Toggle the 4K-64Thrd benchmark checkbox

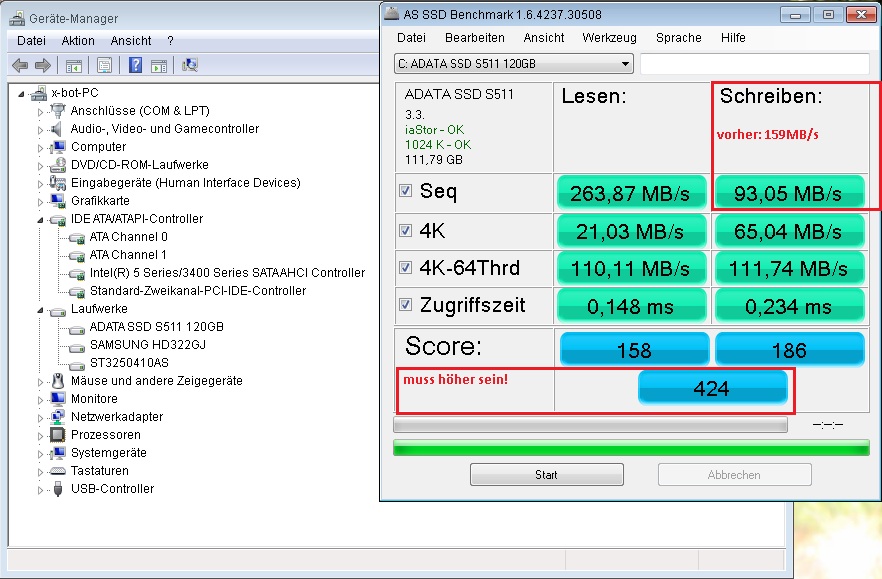(x=405, y=267)
